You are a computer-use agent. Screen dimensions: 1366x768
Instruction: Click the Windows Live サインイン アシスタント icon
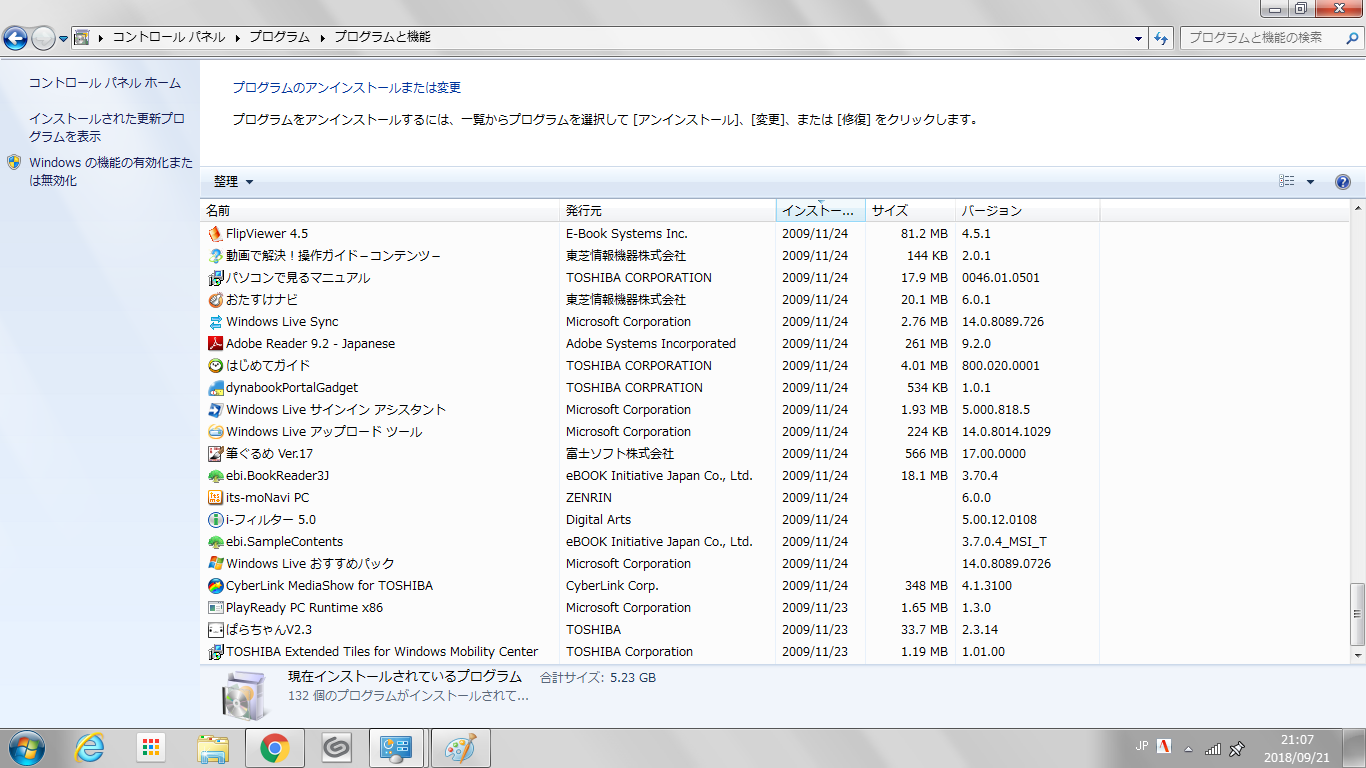pos(215,410)
